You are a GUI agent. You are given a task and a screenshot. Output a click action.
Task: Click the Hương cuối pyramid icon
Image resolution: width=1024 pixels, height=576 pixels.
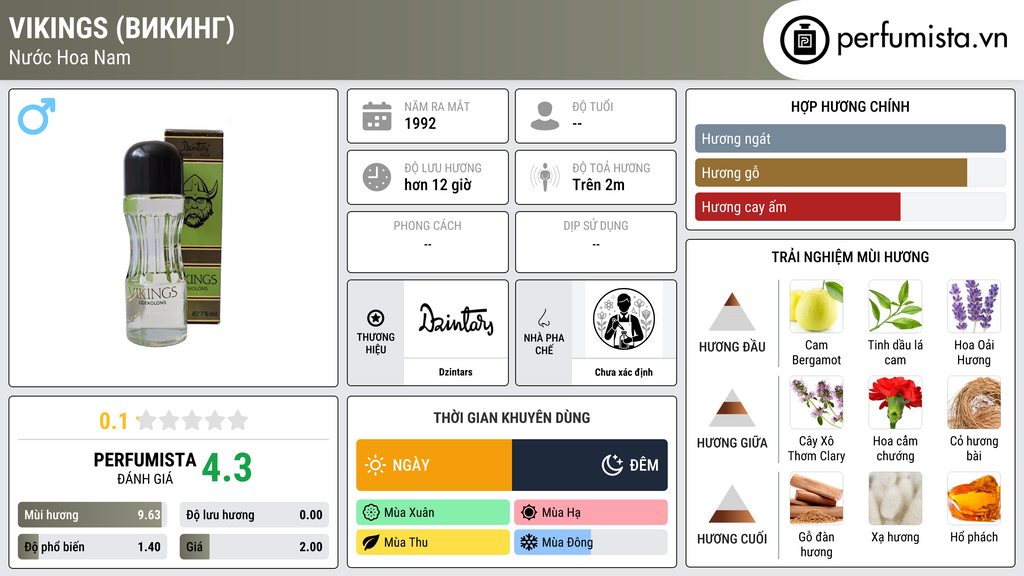[732, 504]
